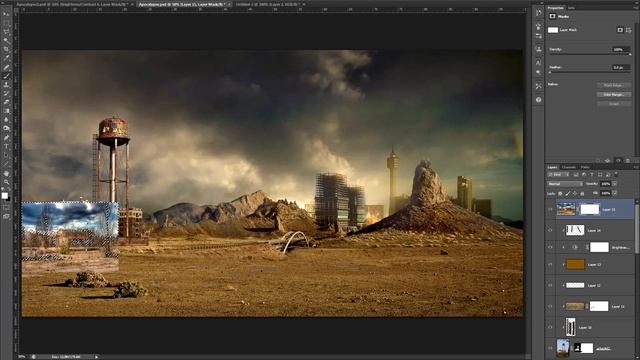Toggle visibility of Layer 12
The width and height of the screenshot is (640, 360).
(550, 285)
